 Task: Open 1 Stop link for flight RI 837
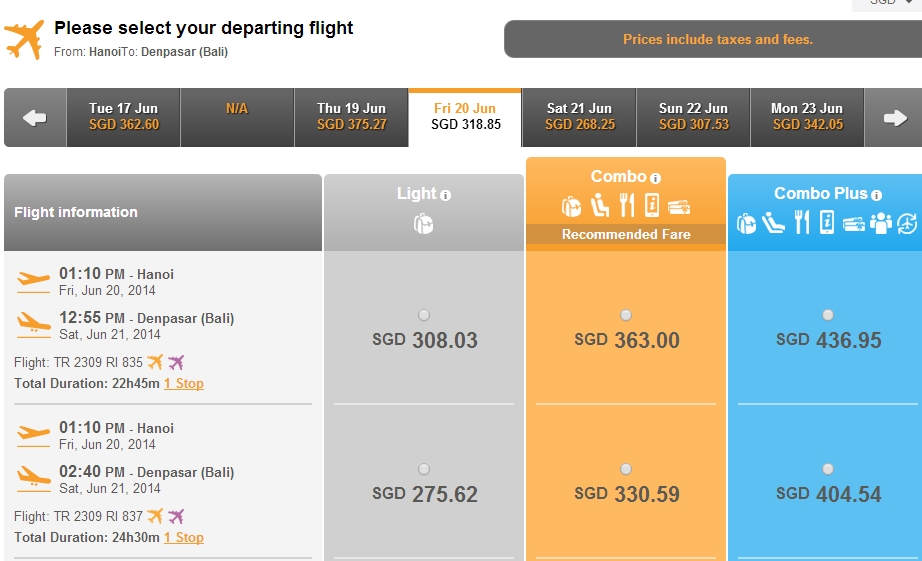[184, 537]
